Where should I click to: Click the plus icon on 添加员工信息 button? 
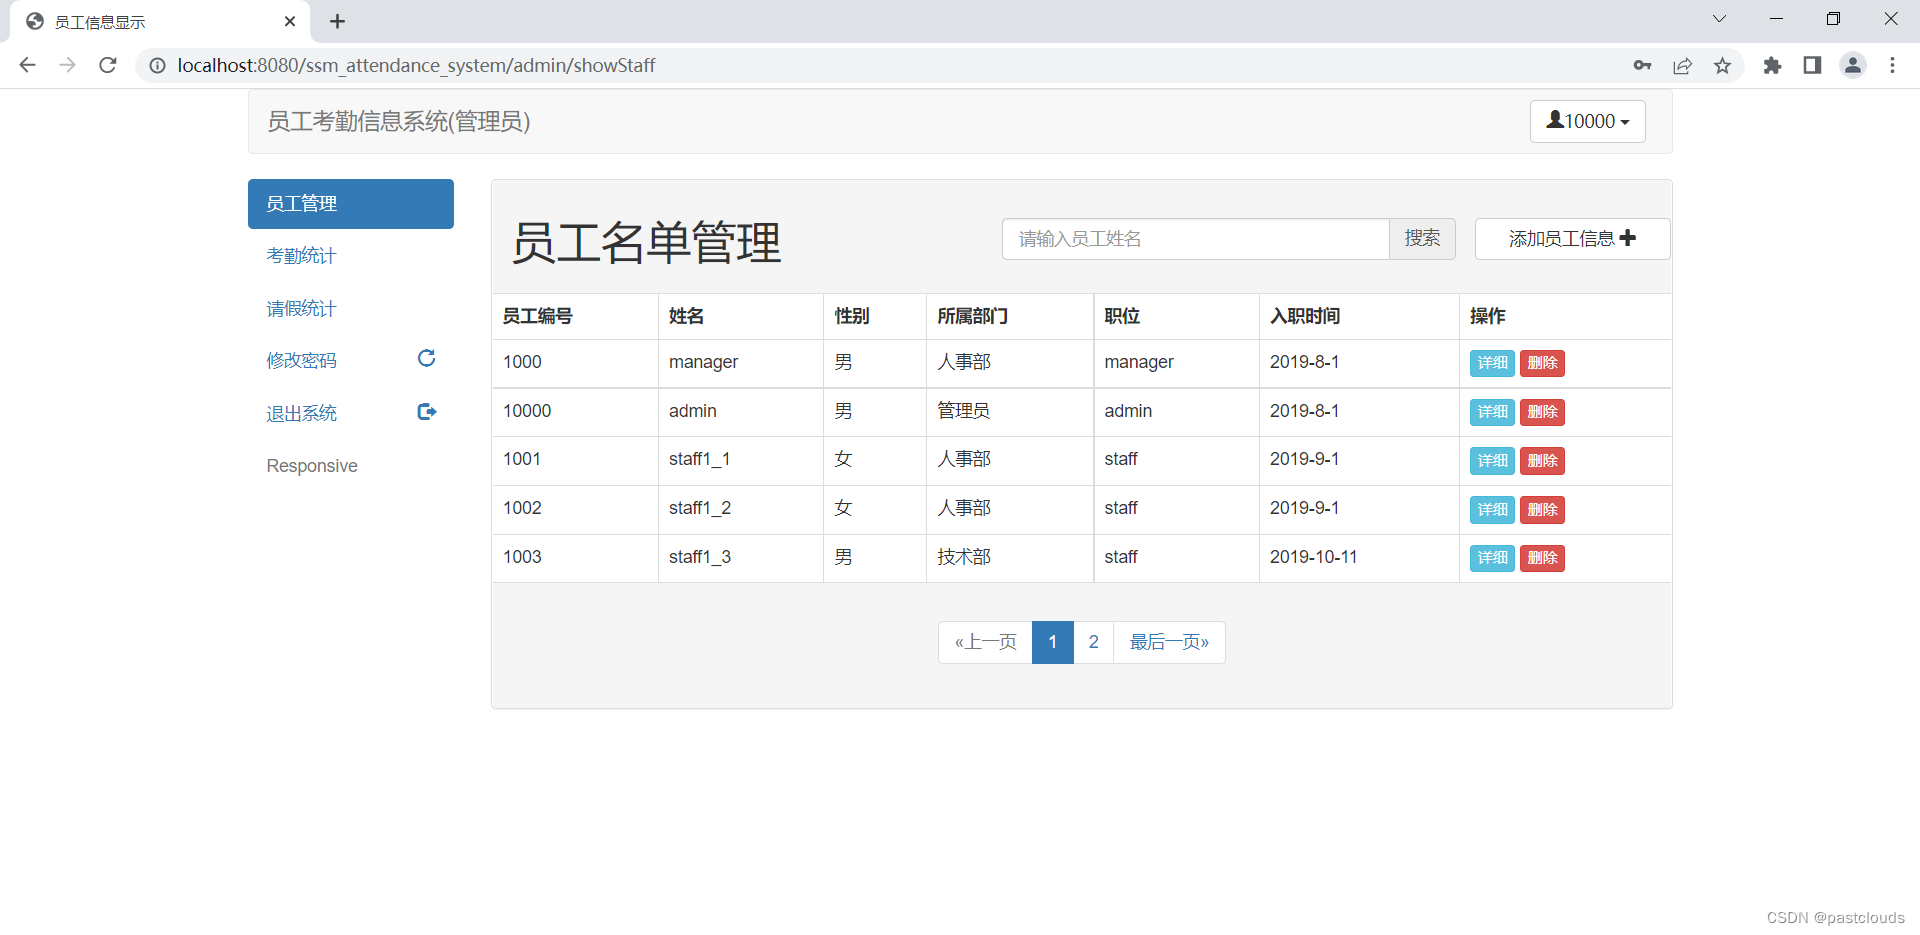(1629, 238)
